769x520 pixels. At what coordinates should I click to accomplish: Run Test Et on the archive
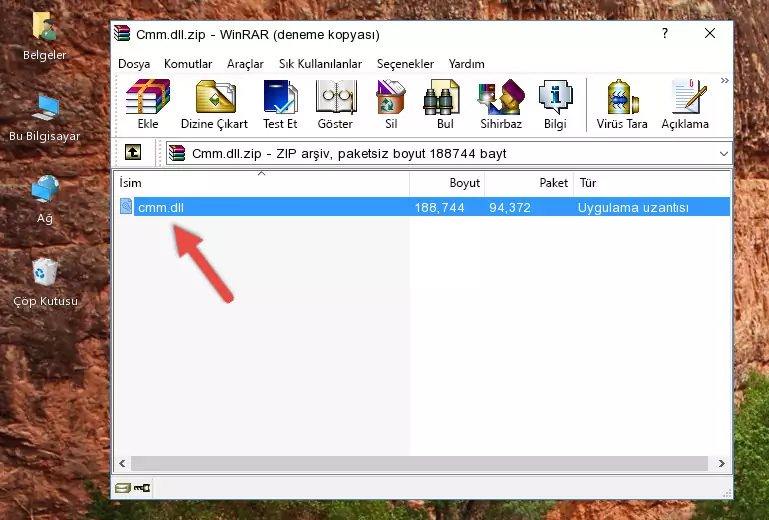point(280,104)
